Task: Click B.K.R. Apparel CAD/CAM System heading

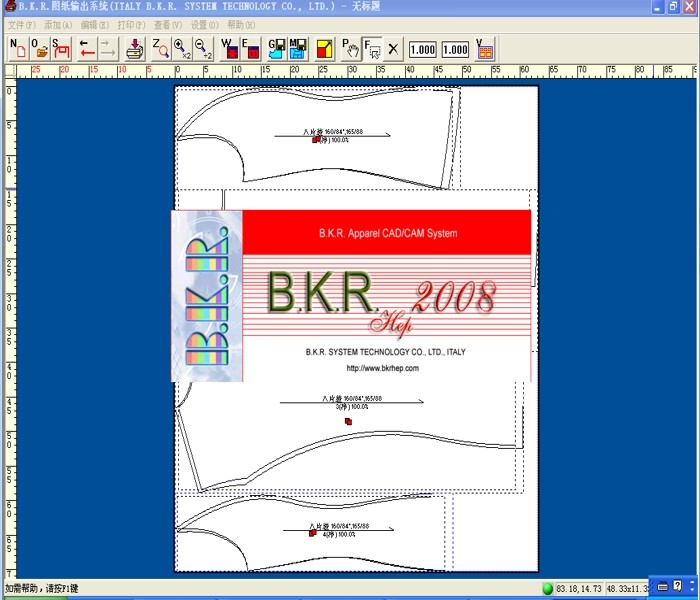Action: pyautogui.click(x=388, y=233)
